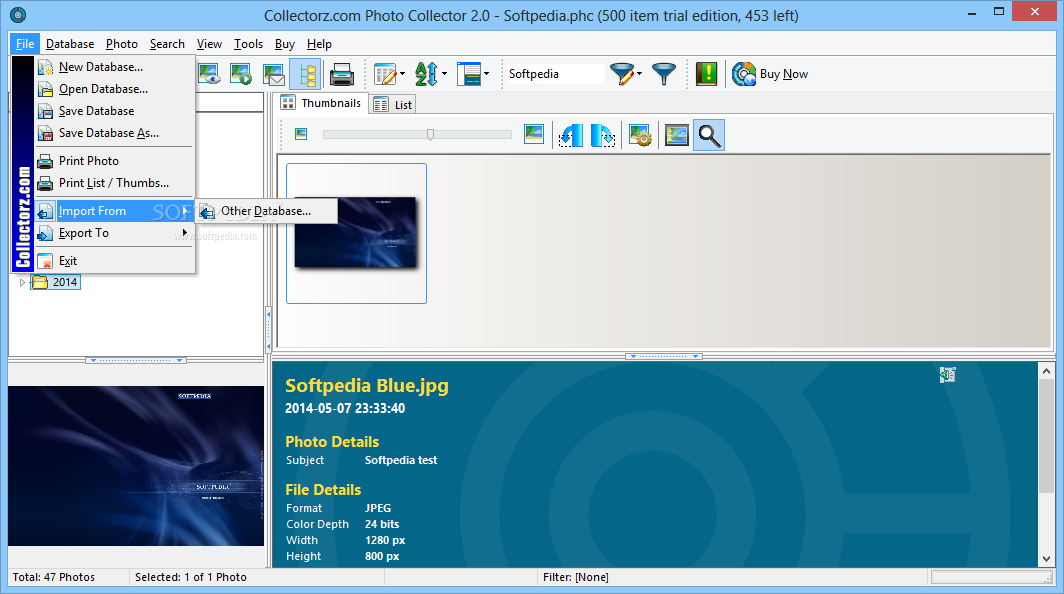Click the large photo preview at bottom-left
Image resolution: width=1064 pixels, height=594 pixels.
coord(136,466)
